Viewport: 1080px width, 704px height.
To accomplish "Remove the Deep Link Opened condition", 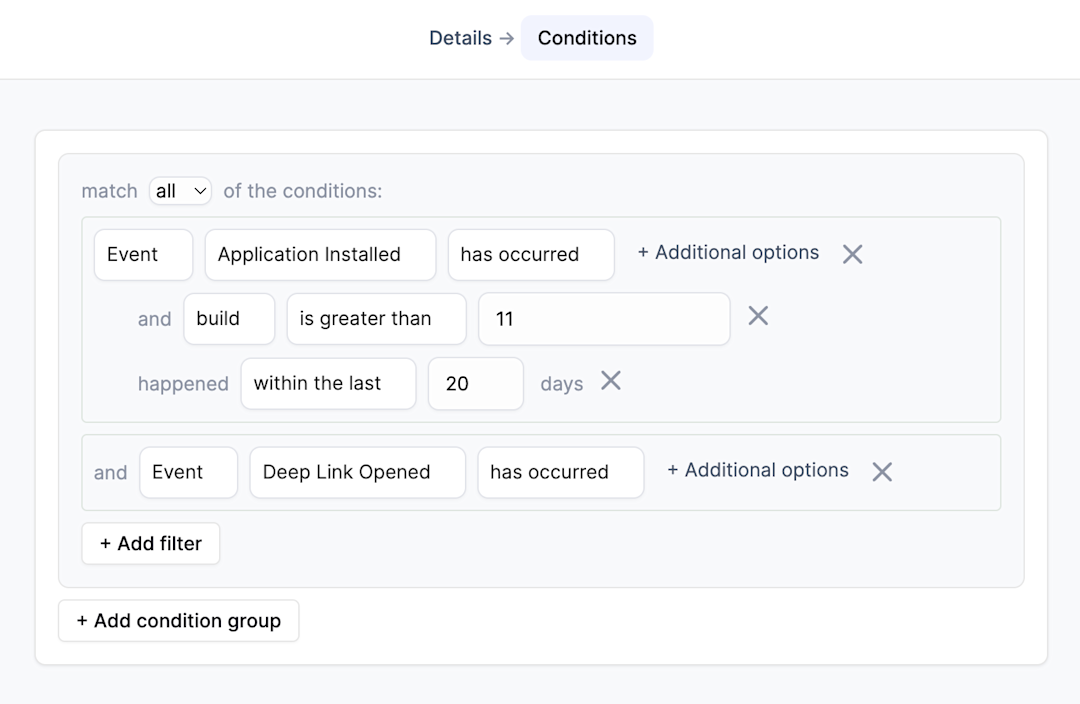I will pyautogui.click(x=881, y=472).
